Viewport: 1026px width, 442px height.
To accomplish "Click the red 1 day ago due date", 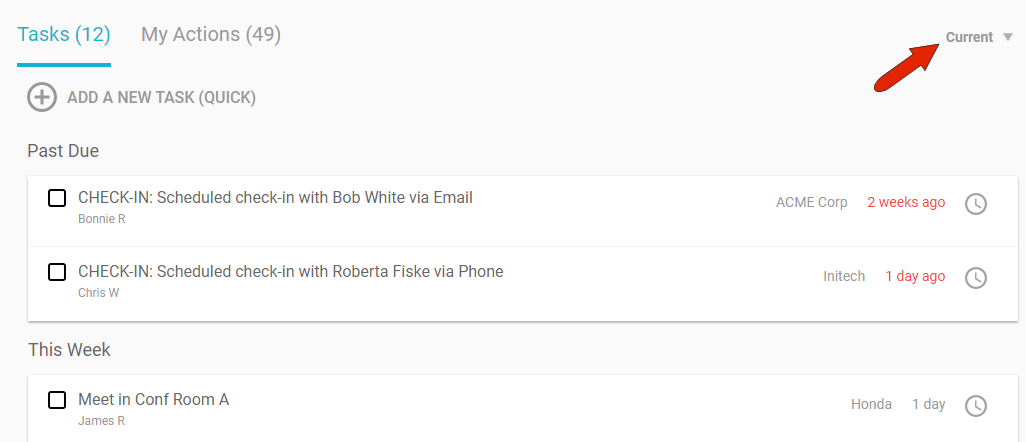I will click(915, 276).
